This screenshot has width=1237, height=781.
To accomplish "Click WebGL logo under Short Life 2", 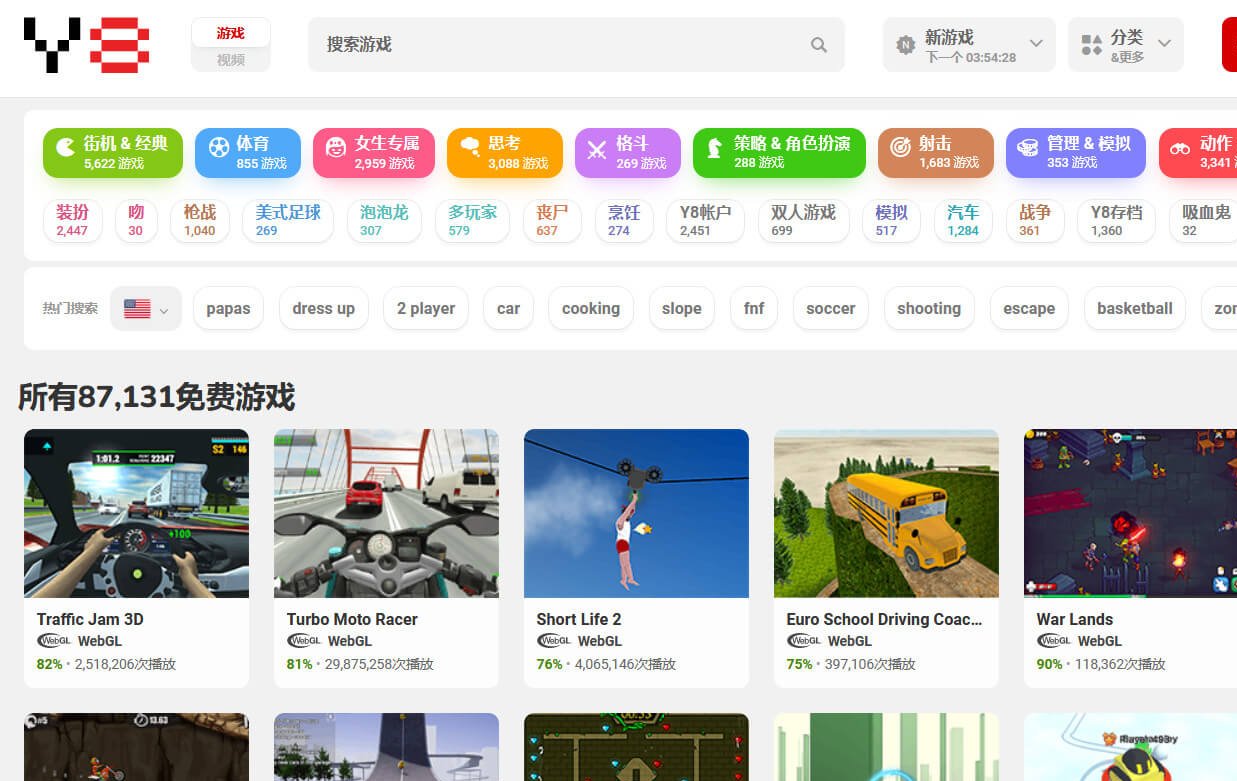I will [x=553, y=641].
